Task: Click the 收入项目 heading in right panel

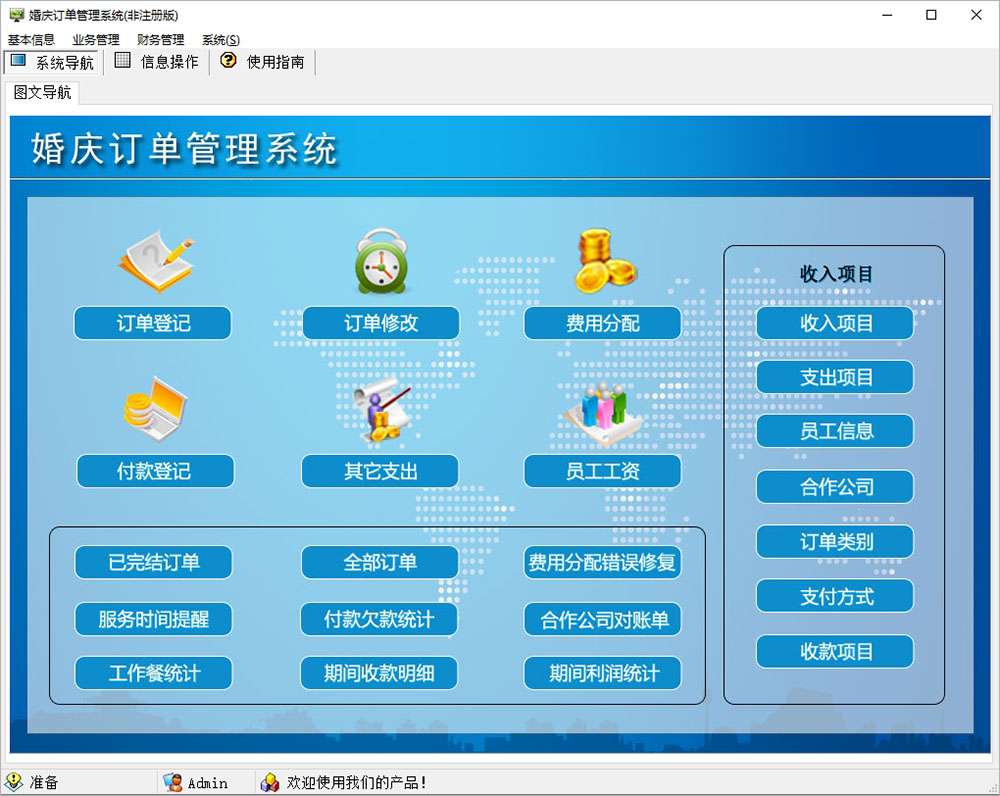Action: pyautogui.click(x=836, y=274)
